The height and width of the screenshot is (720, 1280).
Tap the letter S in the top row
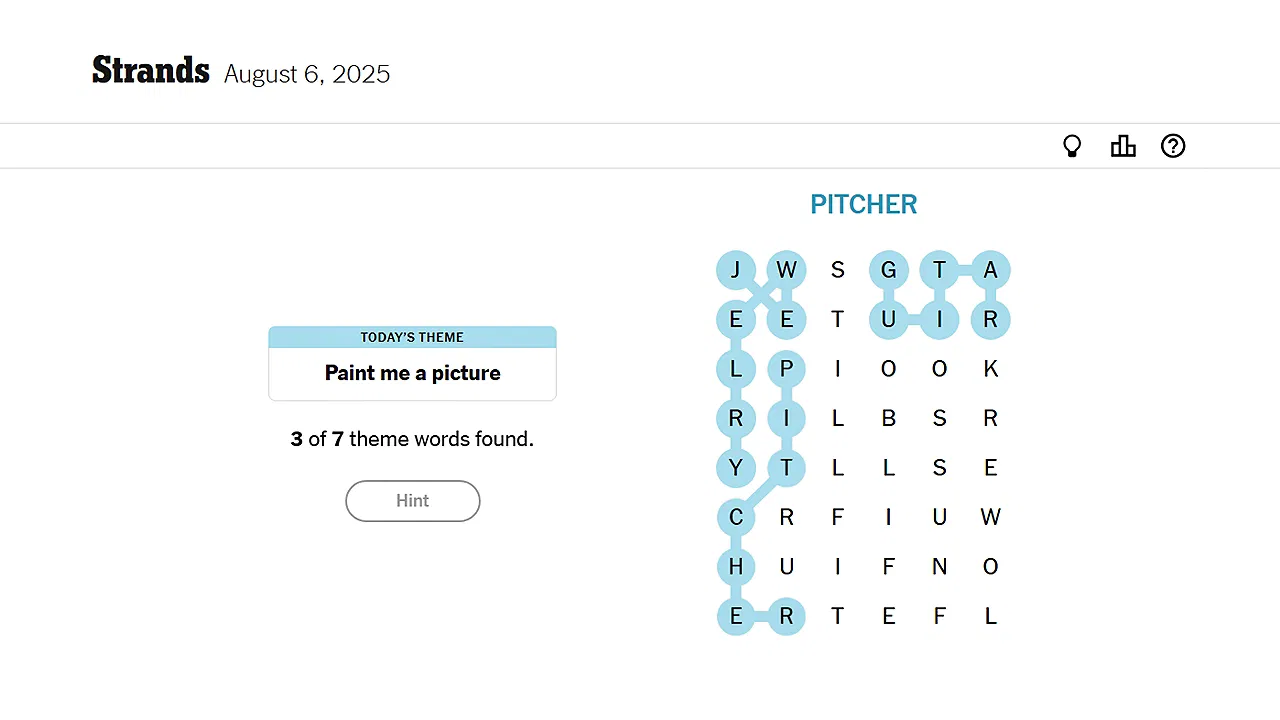837,270
